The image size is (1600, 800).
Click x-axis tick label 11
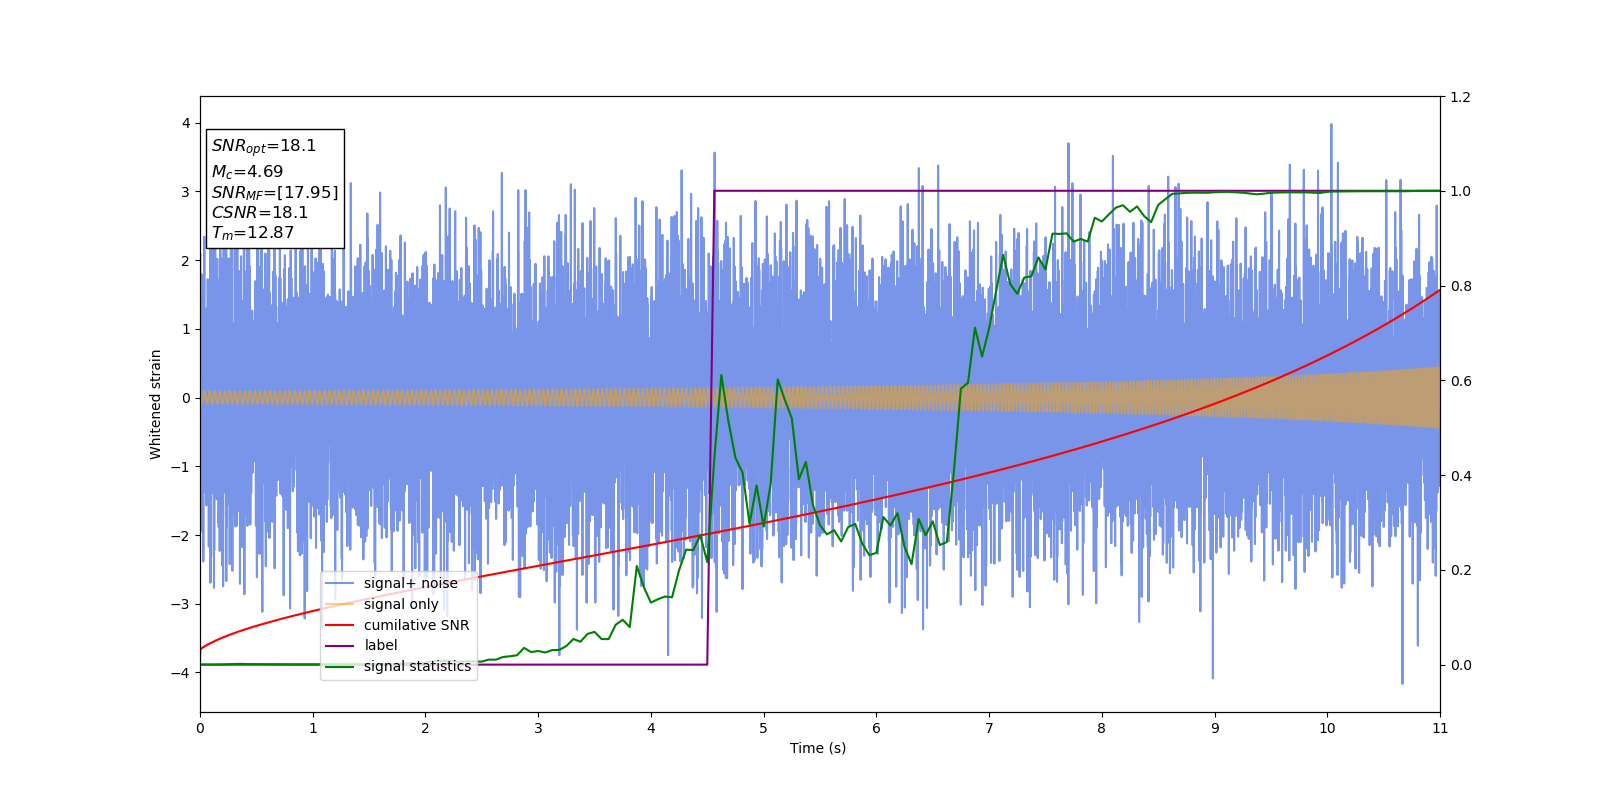click(x=1440, y=729)
